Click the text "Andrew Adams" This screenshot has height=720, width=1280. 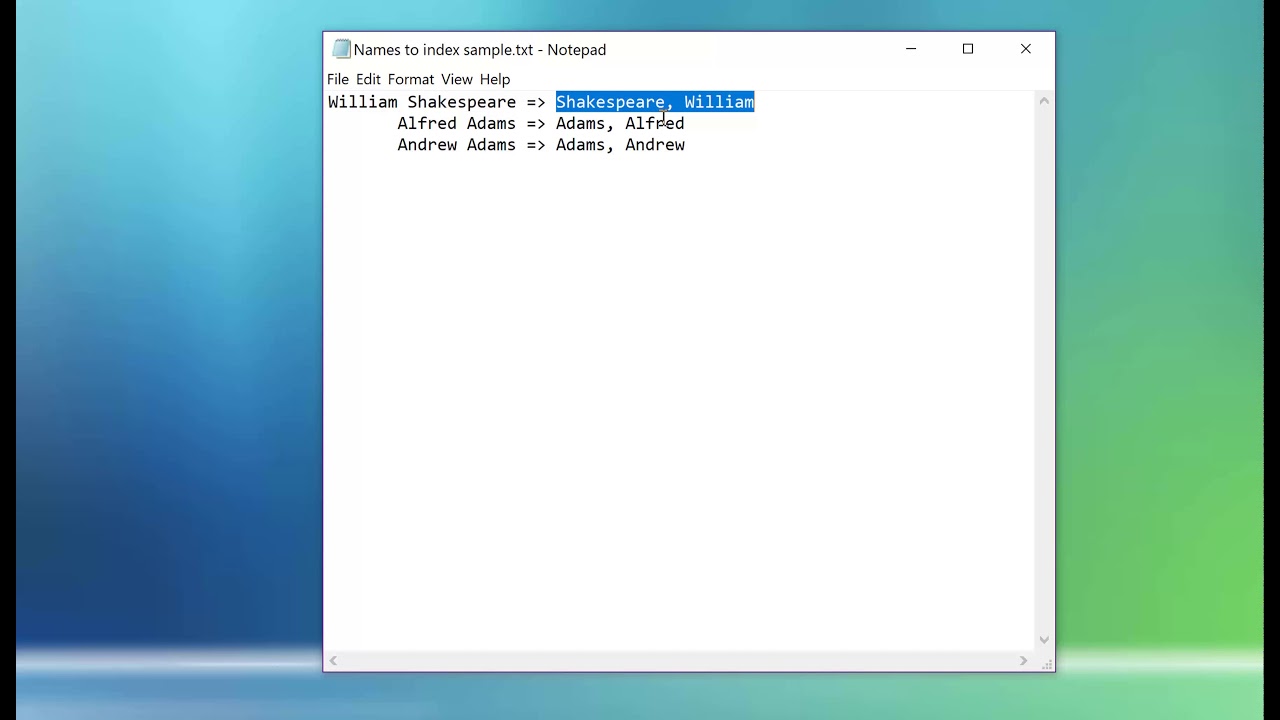(x=457, y=145)
